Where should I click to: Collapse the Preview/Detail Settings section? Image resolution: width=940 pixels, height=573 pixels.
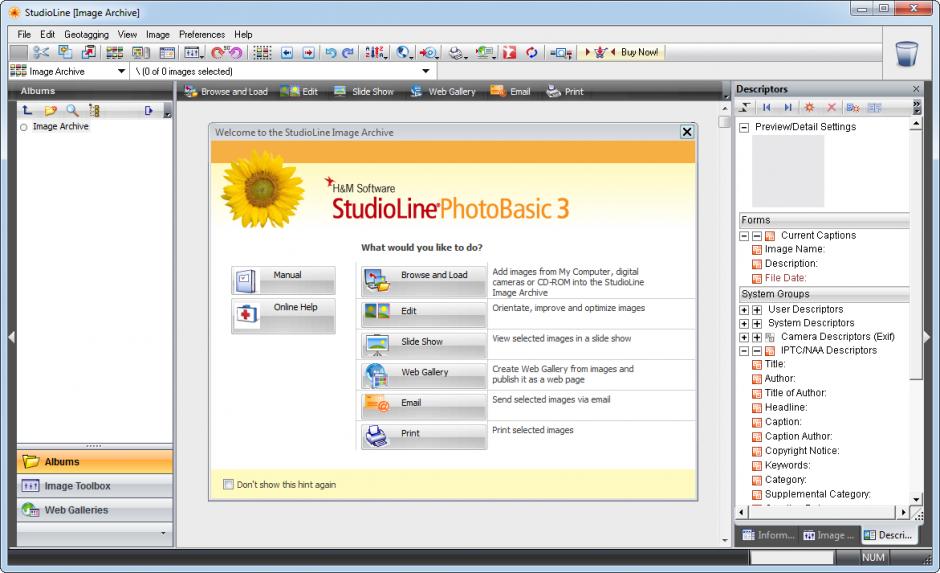pyautogui.click(x=744, y=128)
